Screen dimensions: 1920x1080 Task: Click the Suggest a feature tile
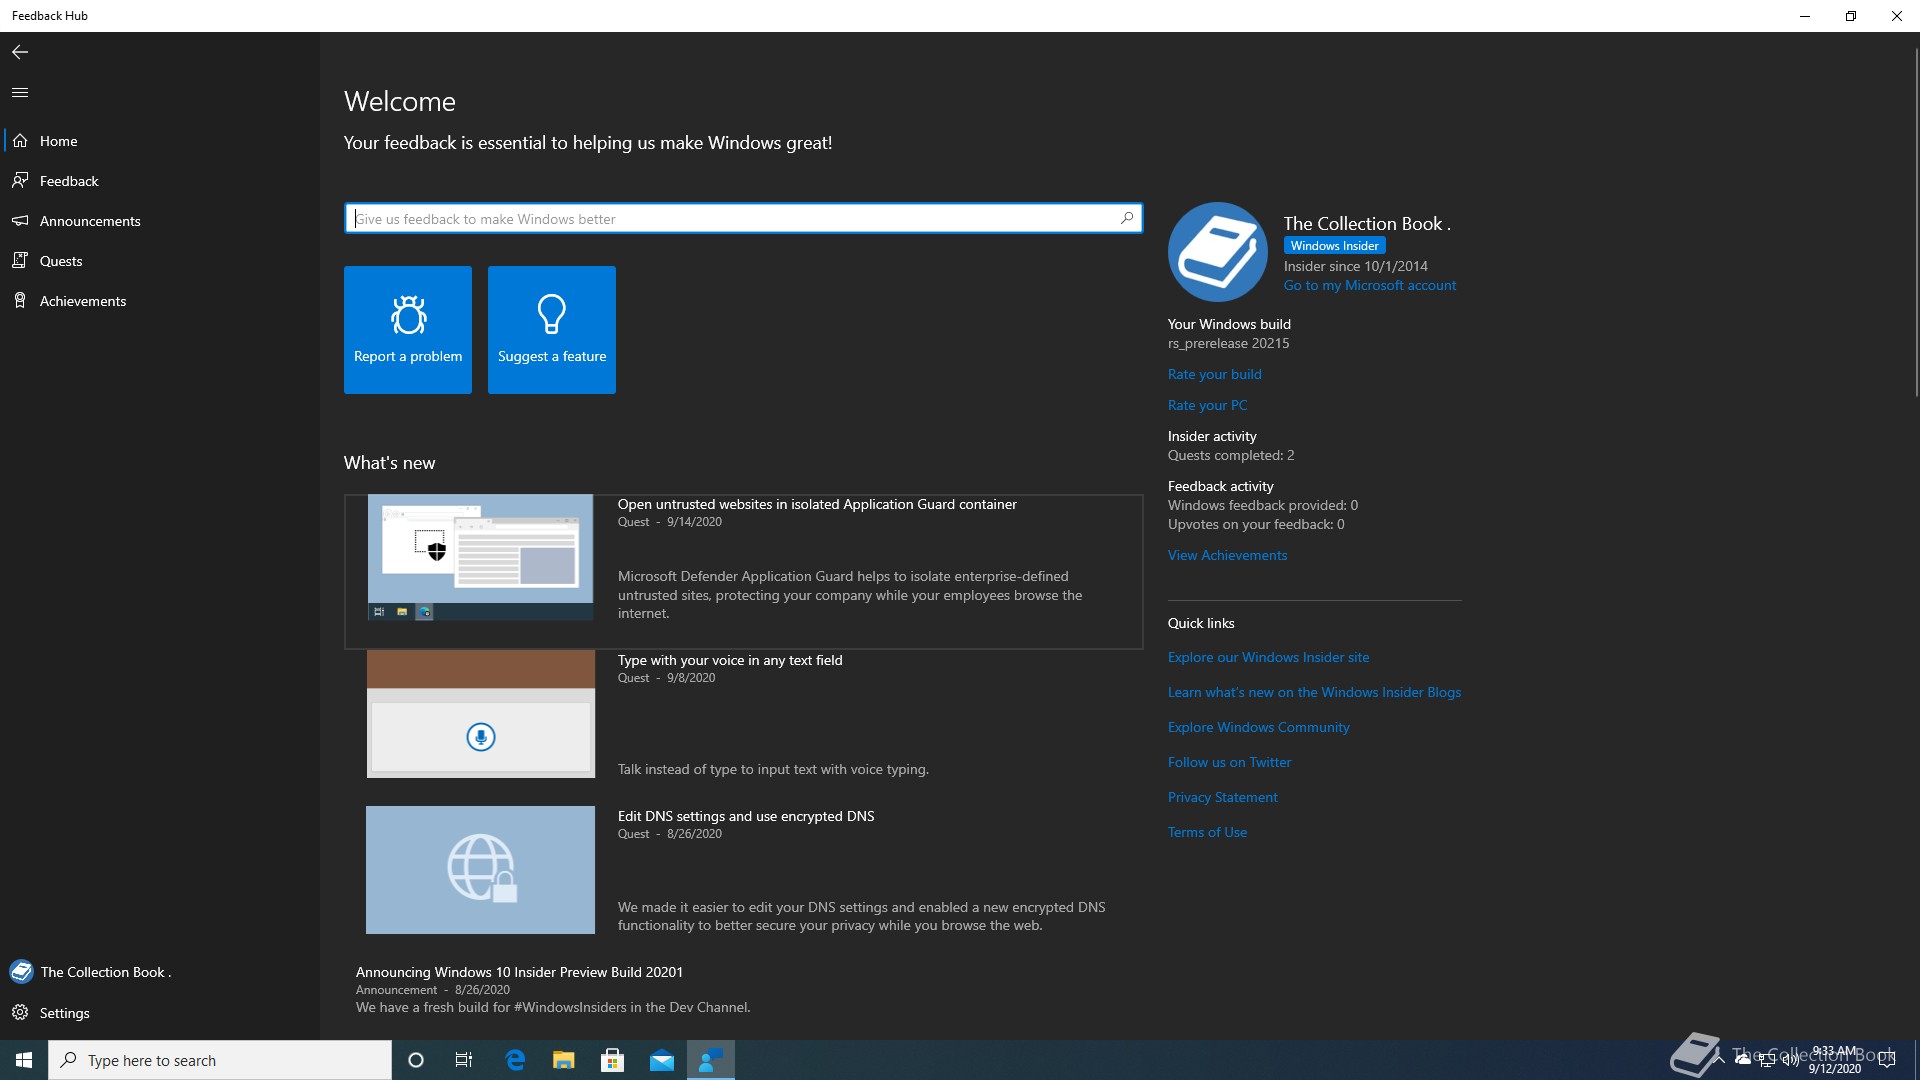pyautogui.click(x=552, y=330)
